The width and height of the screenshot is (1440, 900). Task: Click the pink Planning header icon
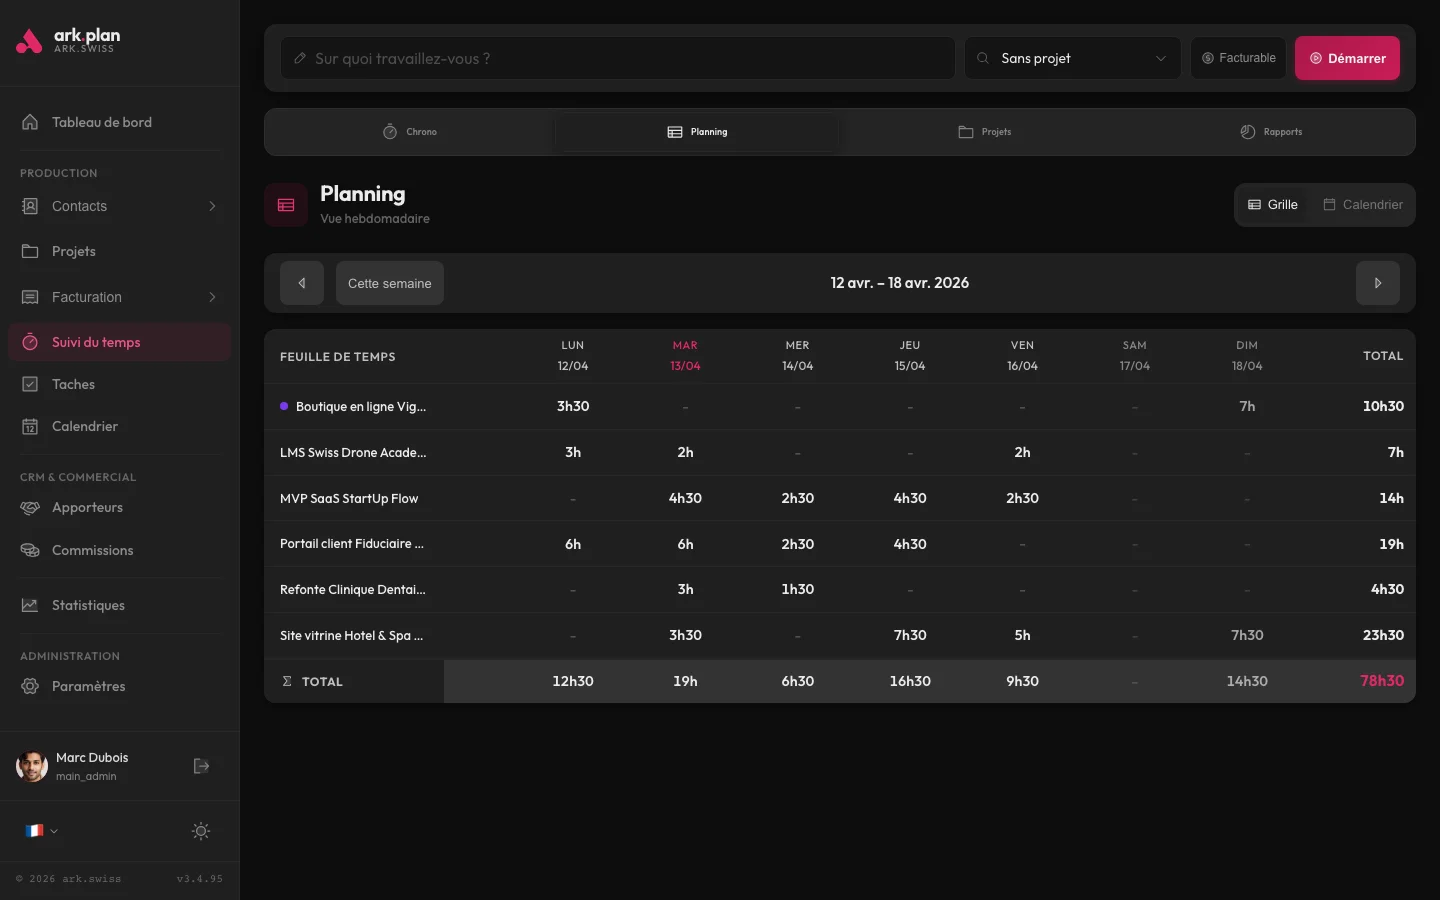coord(286,205)
